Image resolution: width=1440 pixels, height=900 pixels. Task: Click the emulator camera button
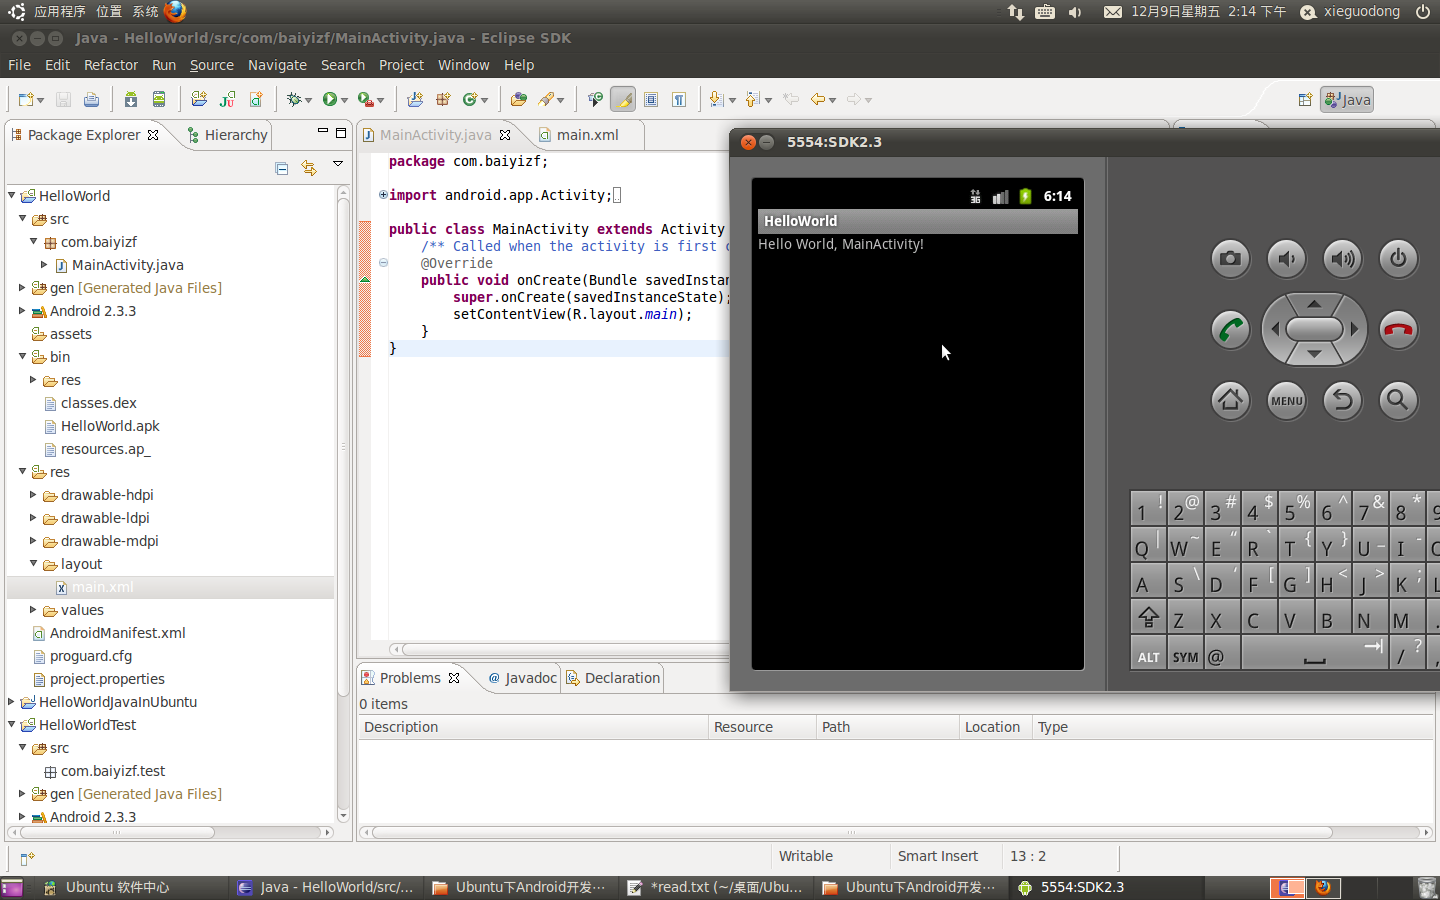click(1230, 259)
